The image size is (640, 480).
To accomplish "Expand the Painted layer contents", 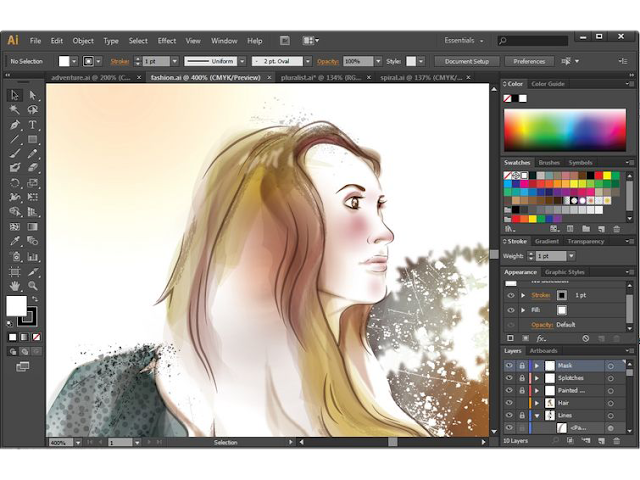I will click(x=535, y=390).
